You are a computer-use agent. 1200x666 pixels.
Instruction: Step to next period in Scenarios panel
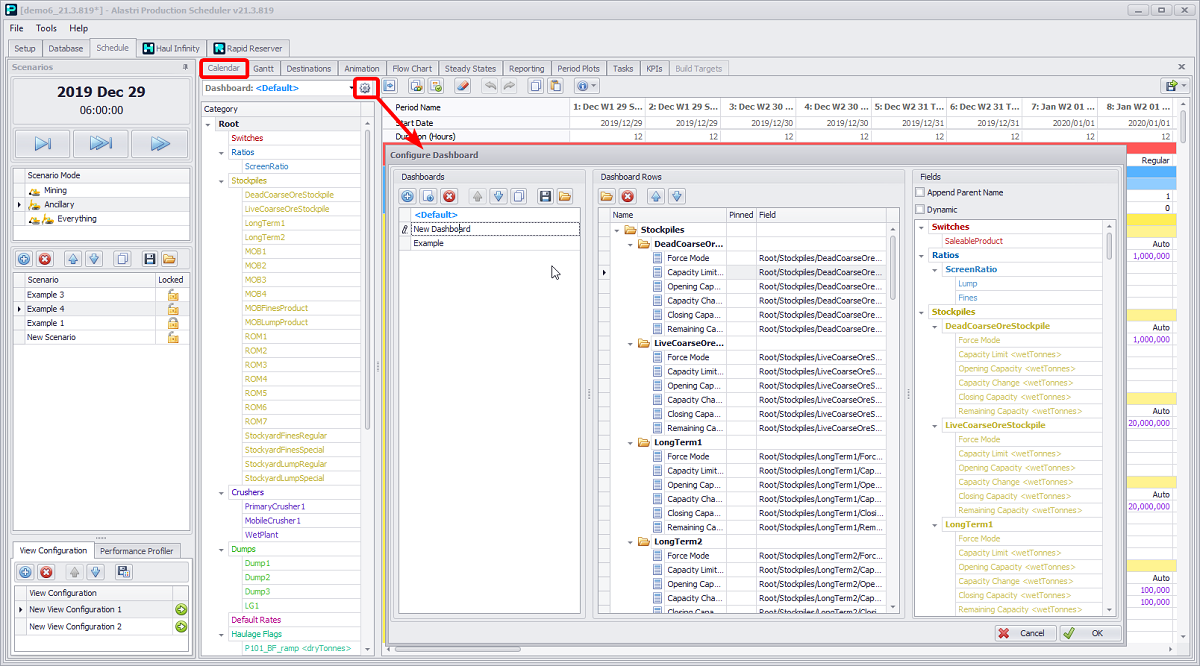(x=43, y=143)
